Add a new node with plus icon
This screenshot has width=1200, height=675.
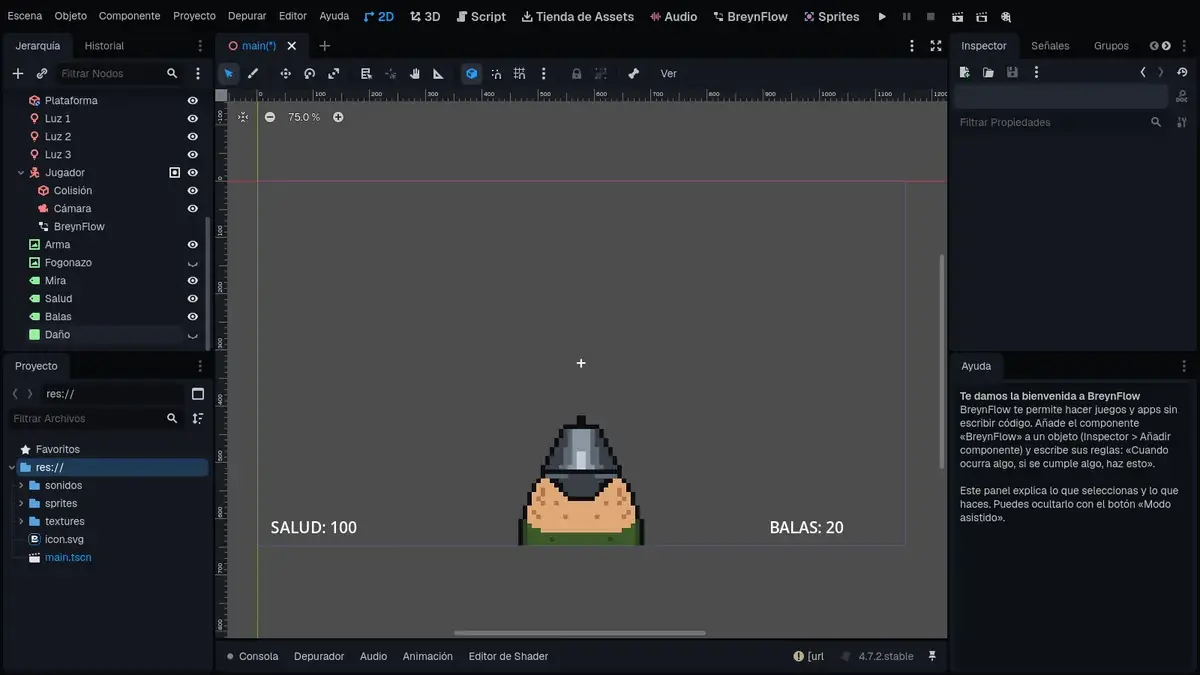(x=17, y=73)
